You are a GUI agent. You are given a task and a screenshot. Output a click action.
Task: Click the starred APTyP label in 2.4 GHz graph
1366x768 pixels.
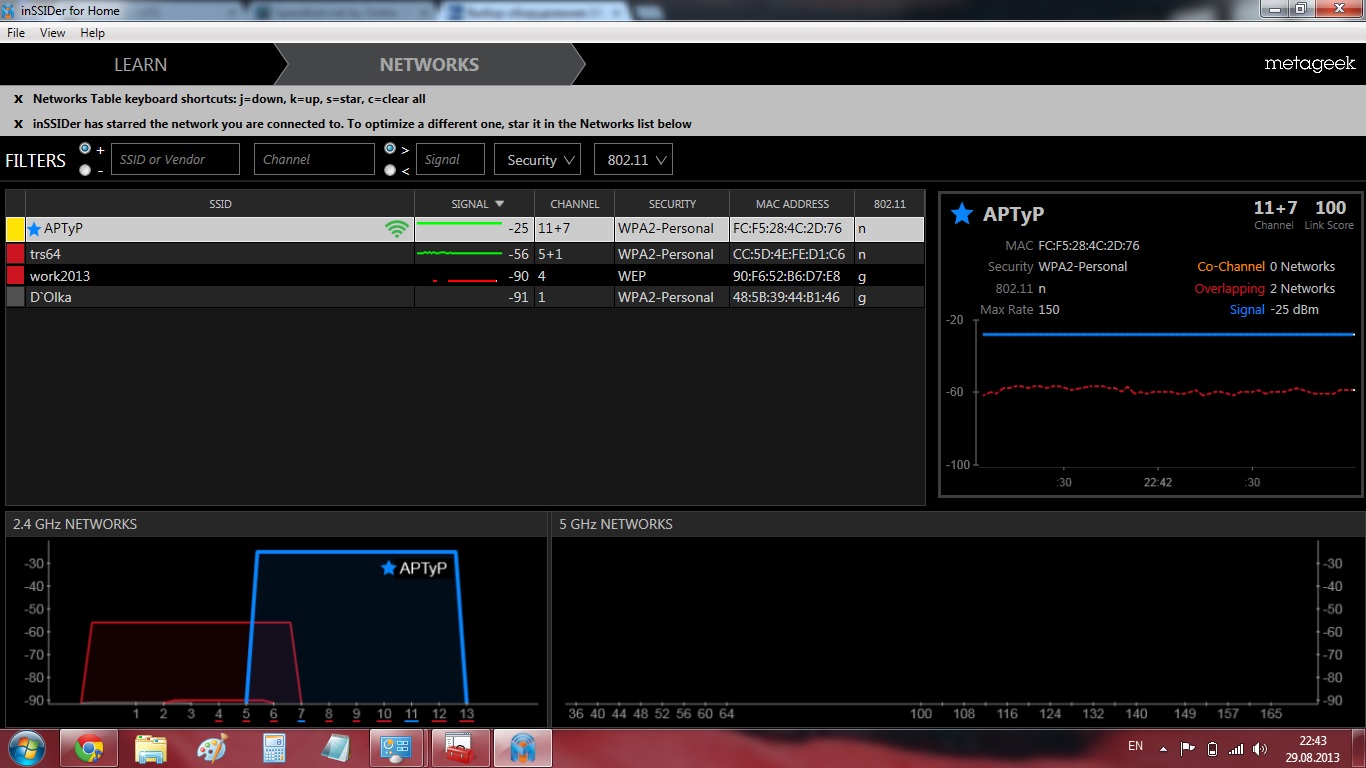point(413,568)
